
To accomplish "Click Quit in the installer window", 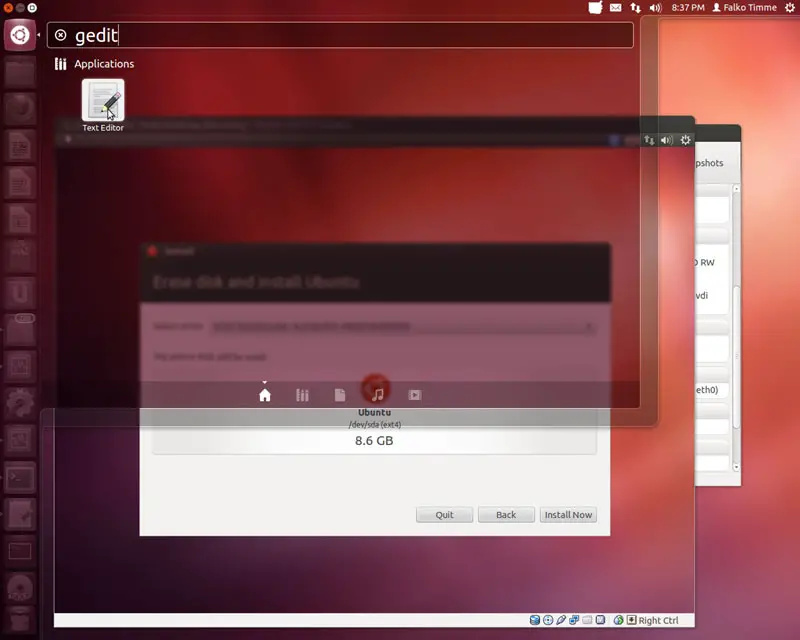I will coord(444,515).
